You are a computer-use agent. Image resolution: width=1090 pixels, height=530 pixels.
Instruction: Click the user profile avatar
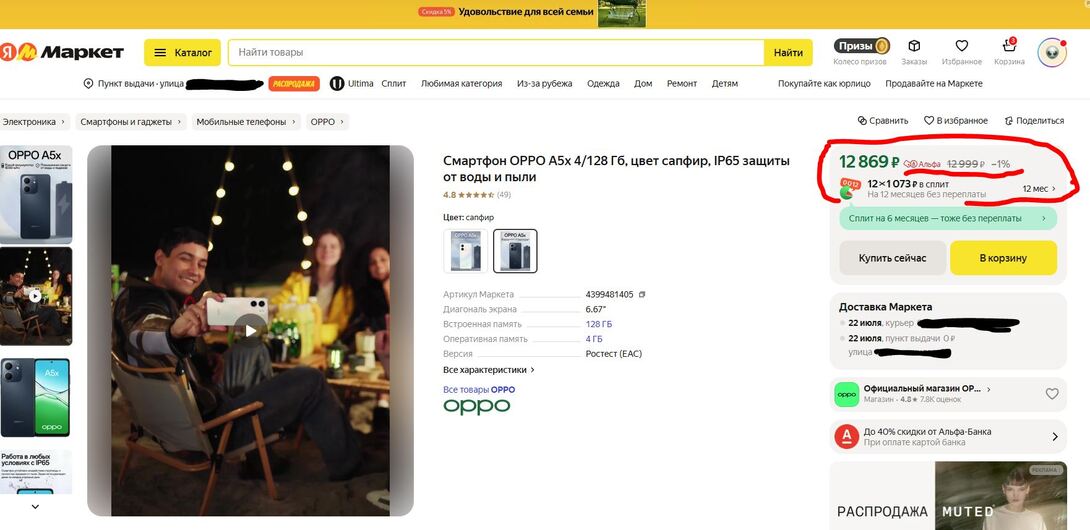click(x=1052, y=52)
